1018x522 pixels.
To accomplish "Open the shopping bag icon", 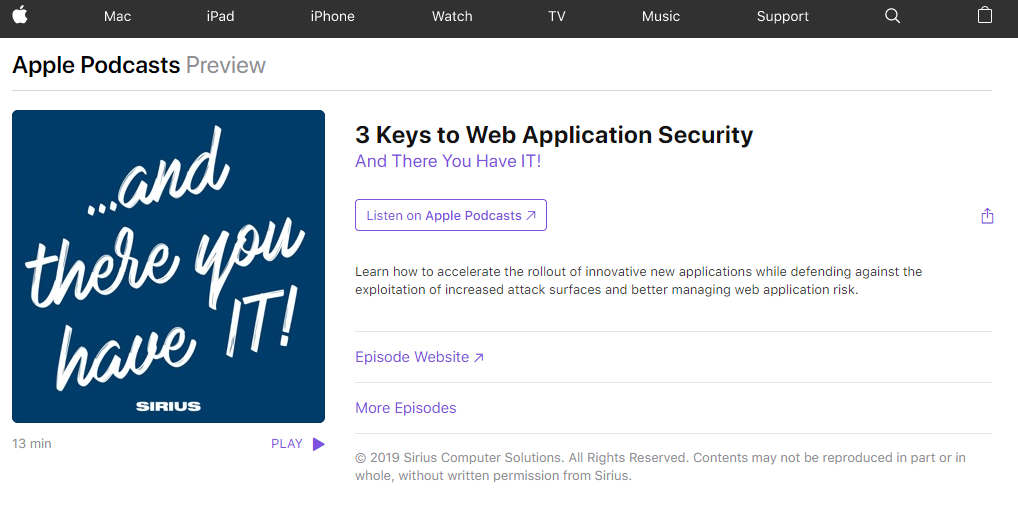I will pos(985,15).
